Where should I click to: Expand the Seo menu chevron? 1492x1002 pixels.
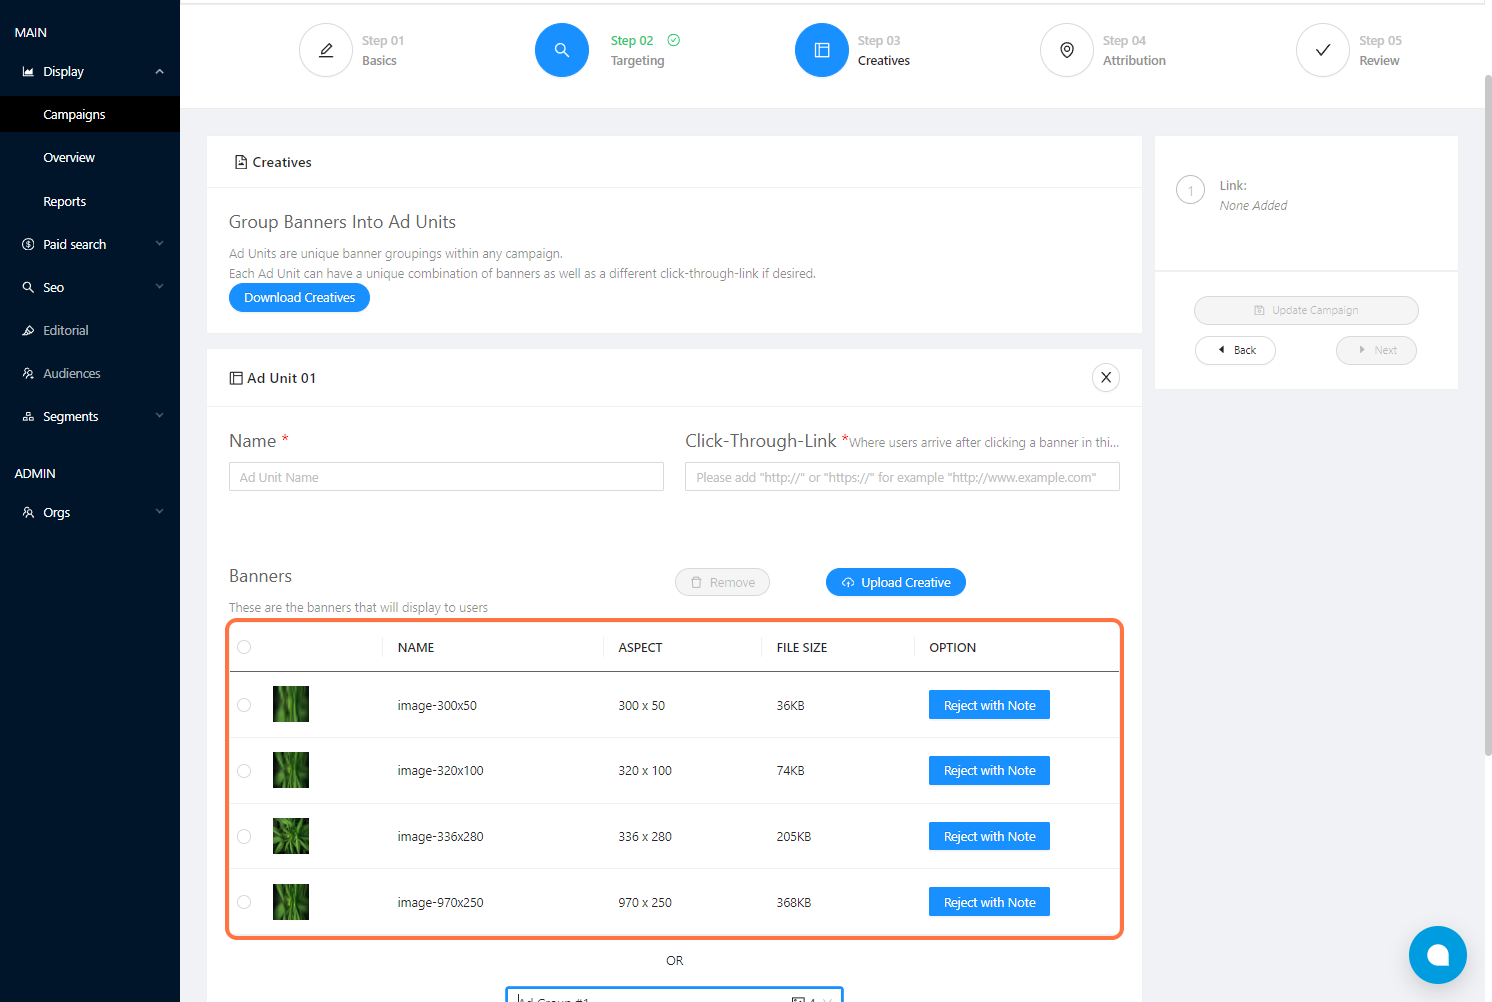pyautogui.click(x=159, y=287)
